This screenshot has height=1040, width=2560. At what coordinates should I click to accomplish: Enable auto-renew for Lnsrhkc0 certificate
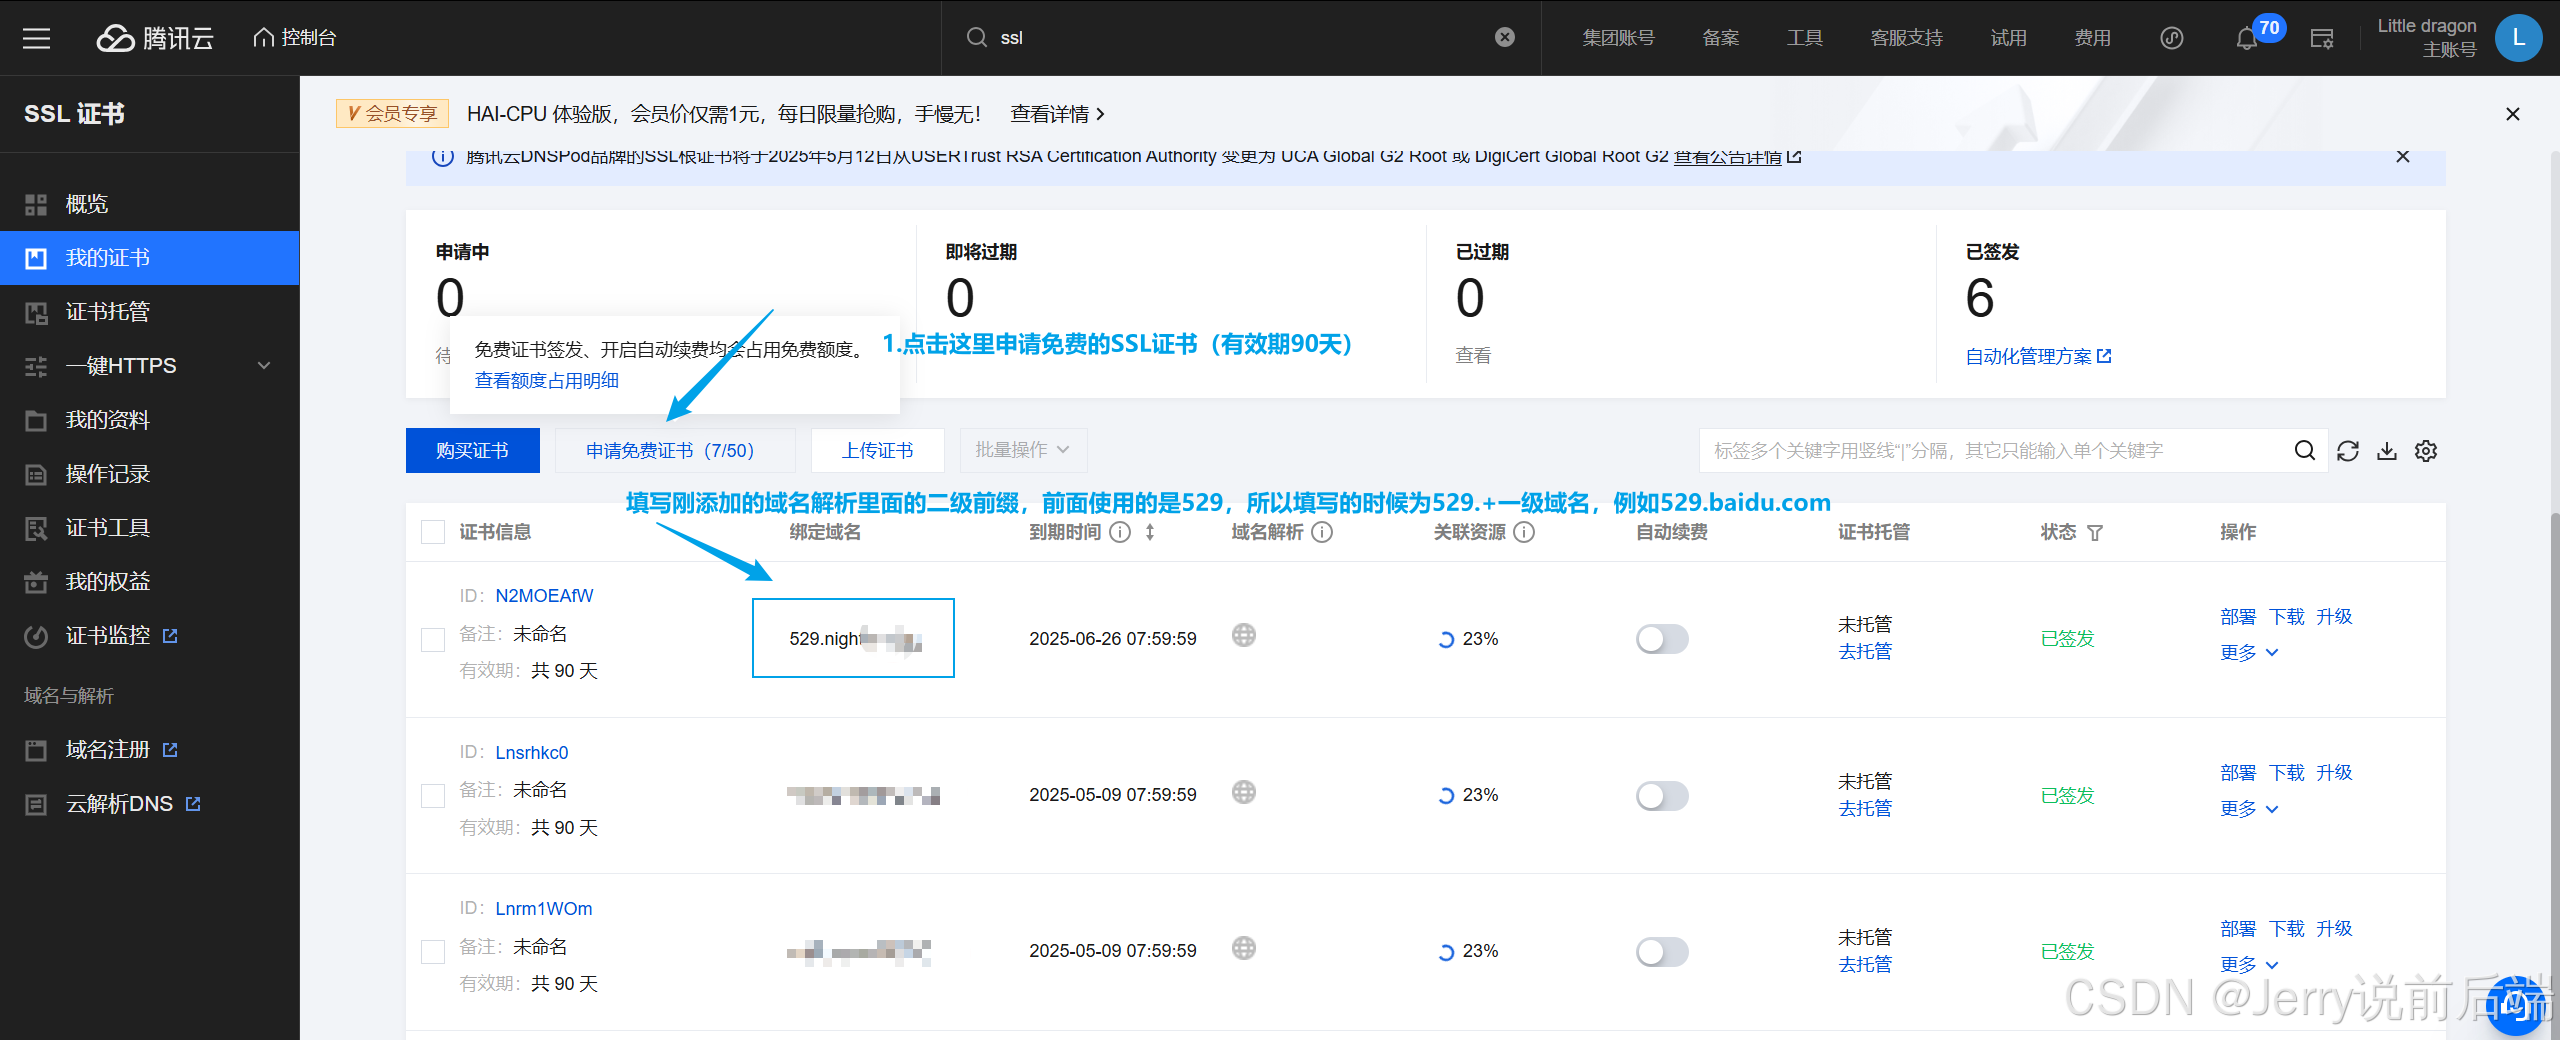tap(1661, 795)
